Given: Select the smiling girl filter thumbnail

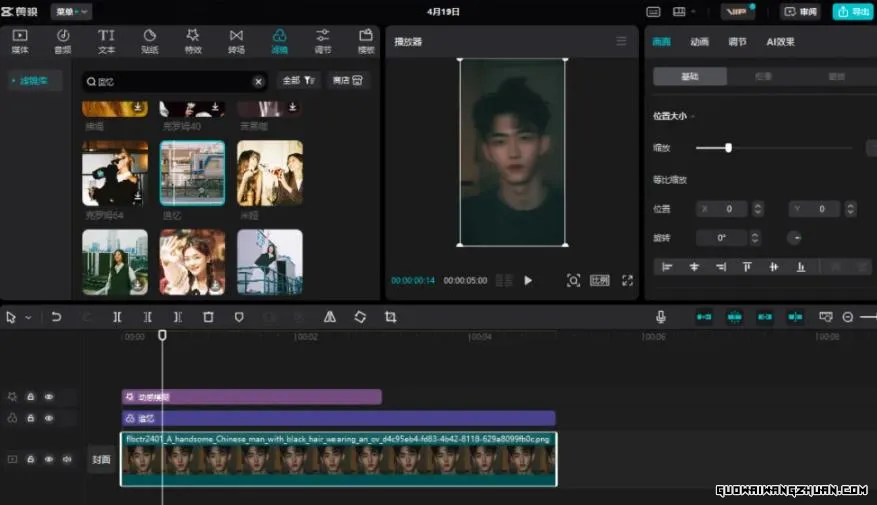Looking at the screenshot, I should [192, 262].
